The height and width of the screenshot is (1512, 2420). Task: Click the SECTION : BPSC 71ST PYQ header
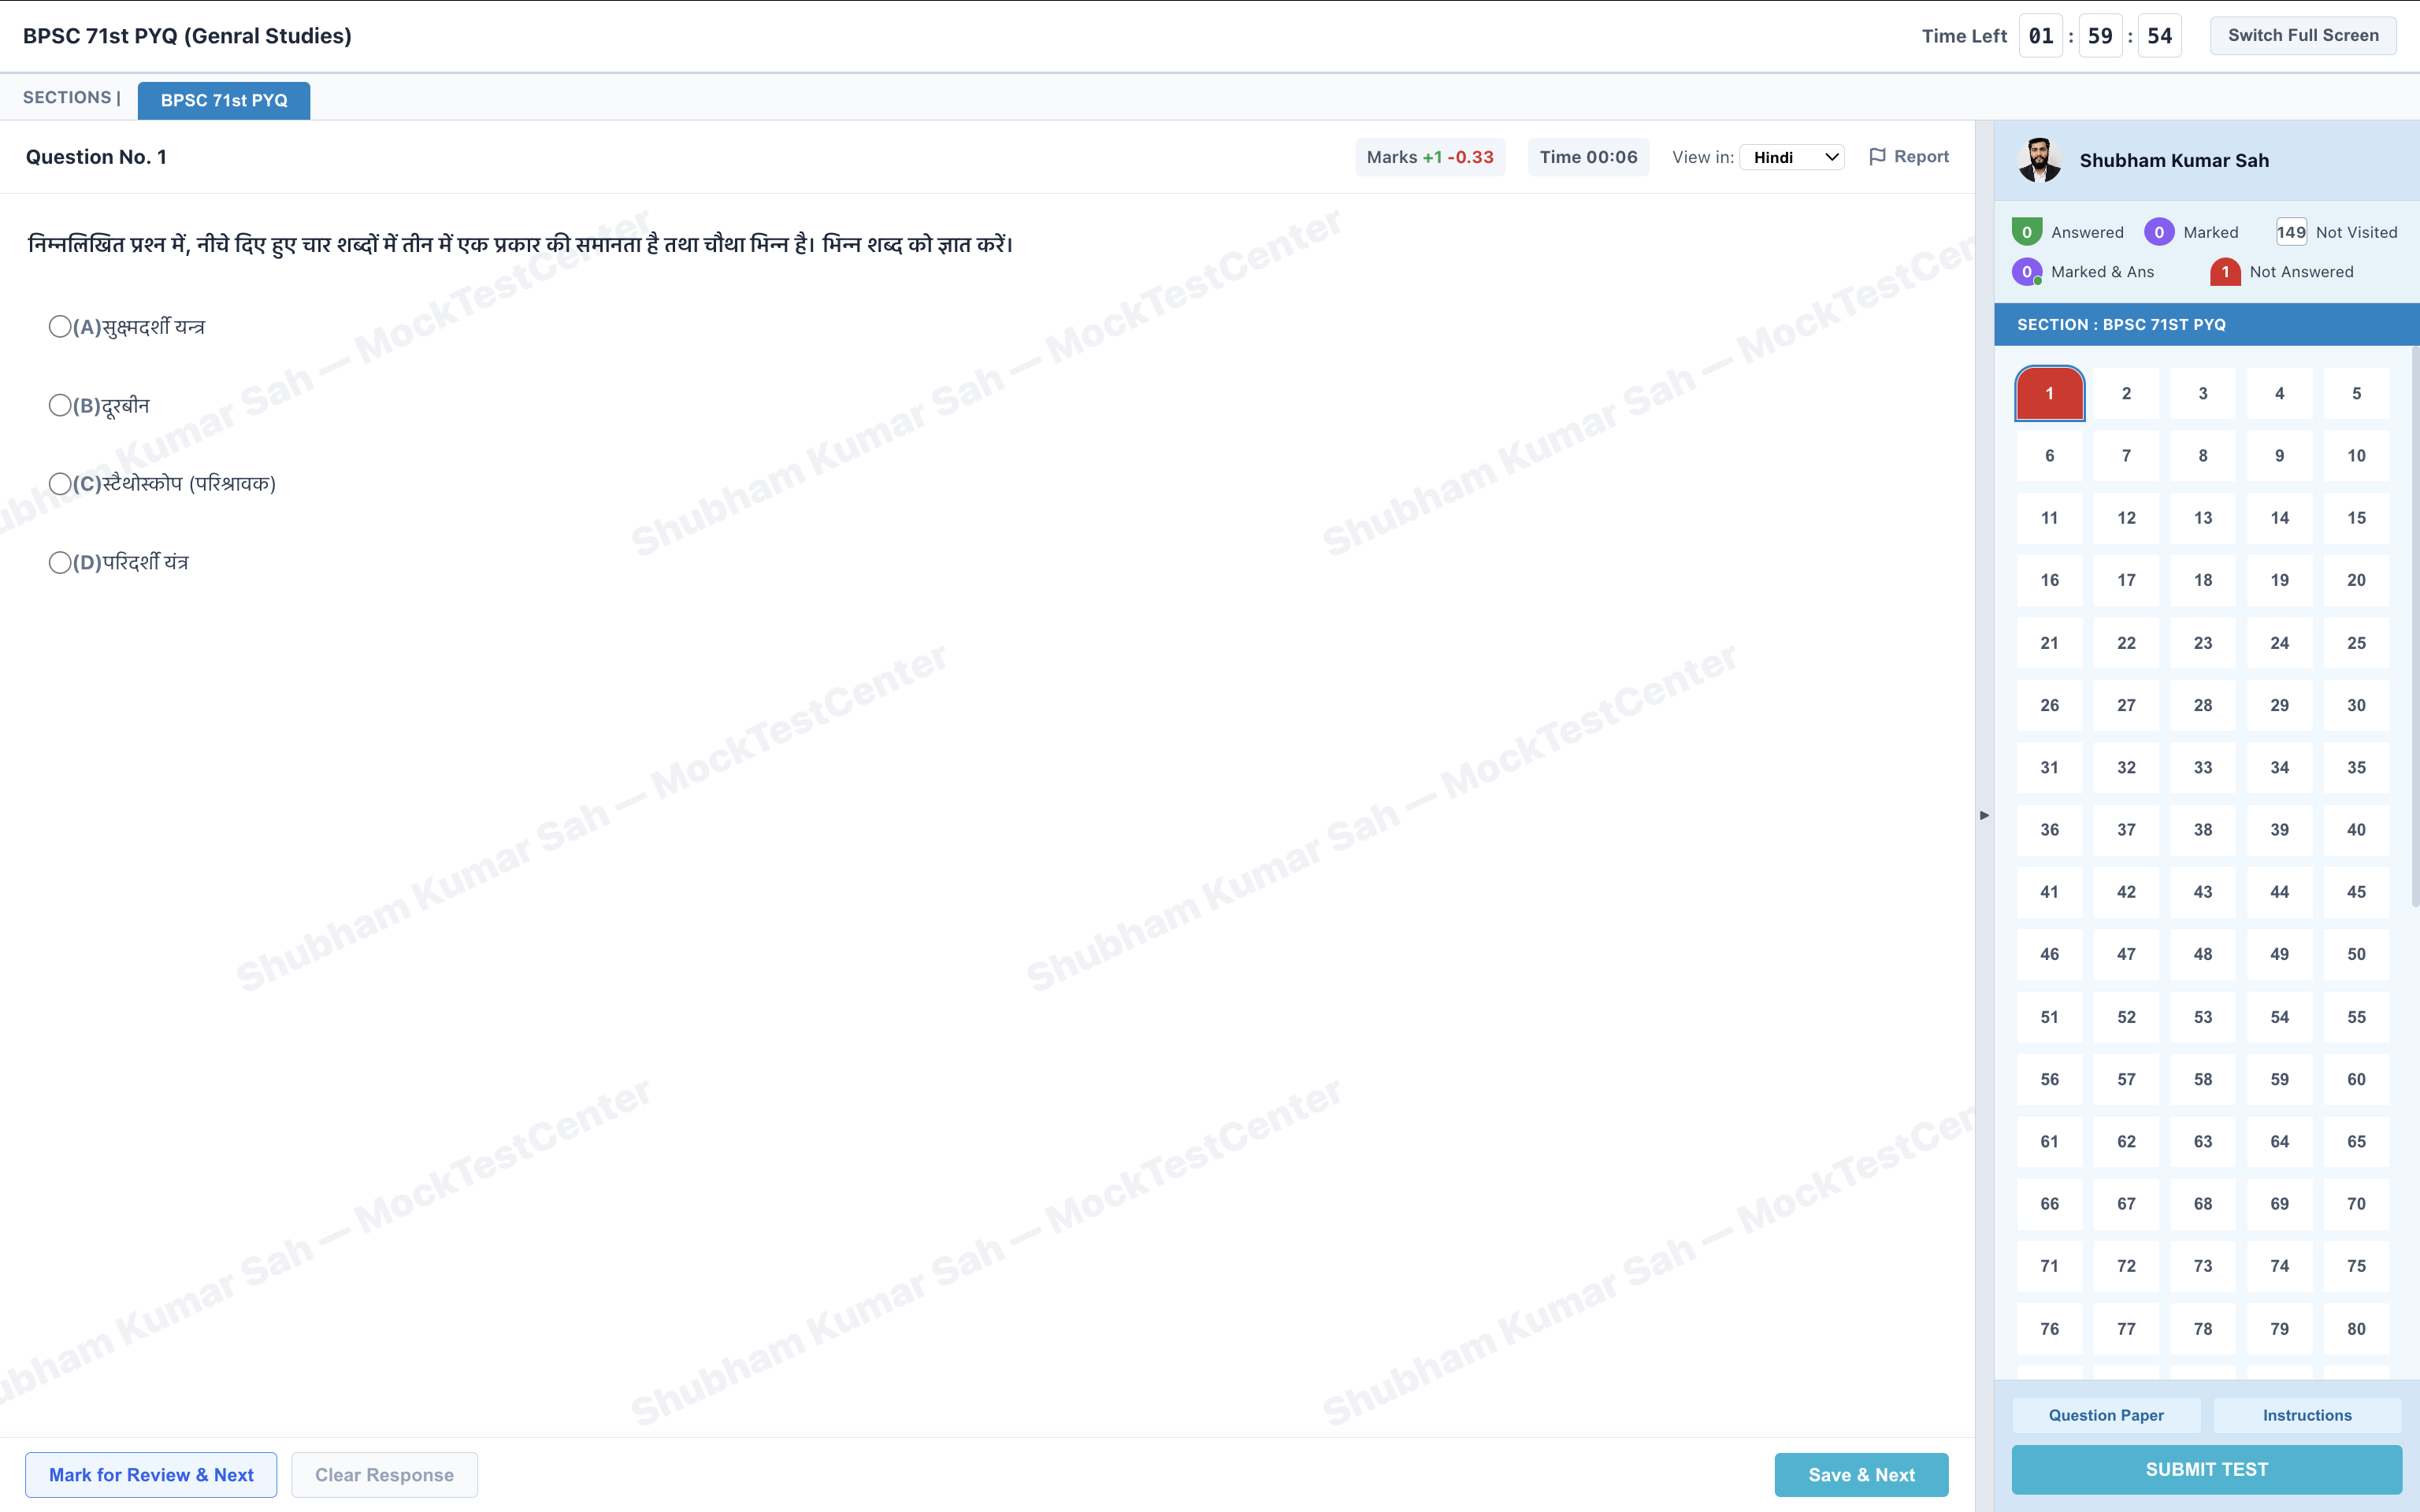pos(2206,324)
